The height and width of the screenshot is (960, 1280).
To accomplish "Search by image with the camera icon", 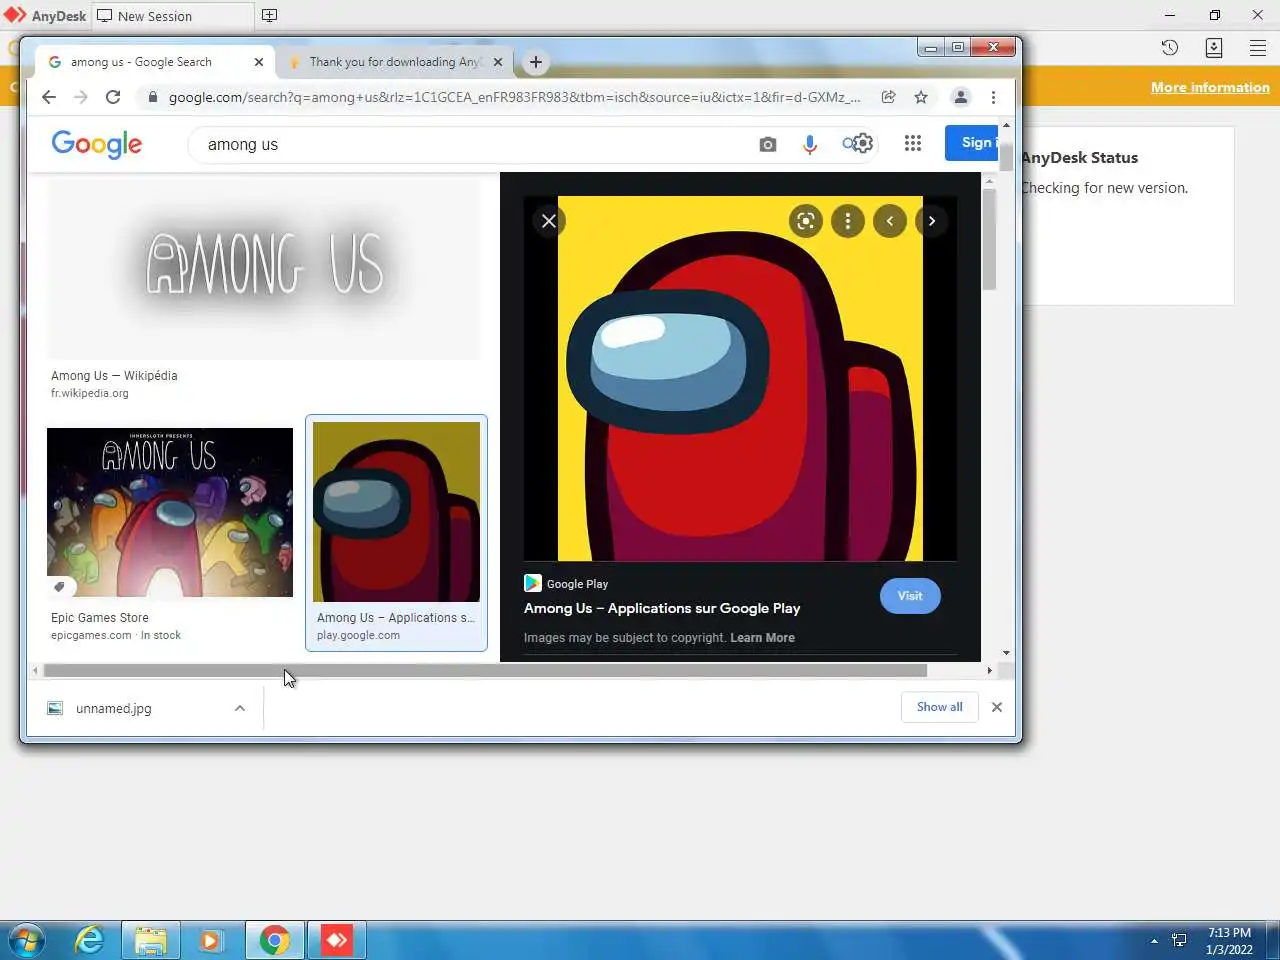I will point(767,144).
